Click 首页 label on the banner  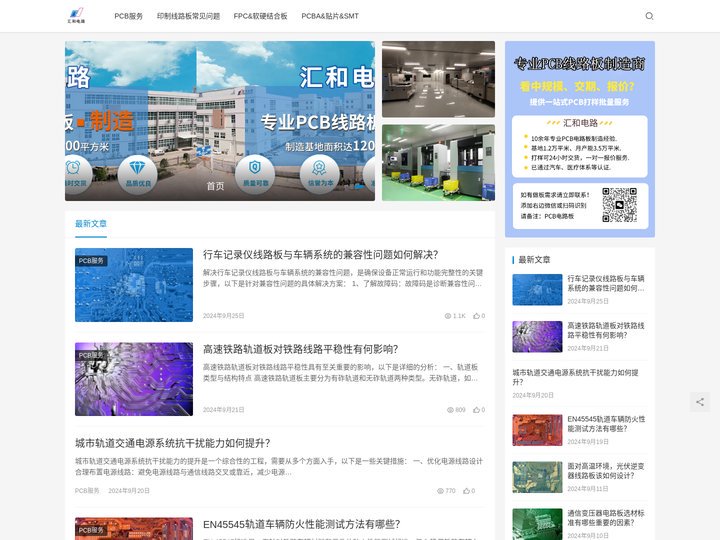pos(215,186)
